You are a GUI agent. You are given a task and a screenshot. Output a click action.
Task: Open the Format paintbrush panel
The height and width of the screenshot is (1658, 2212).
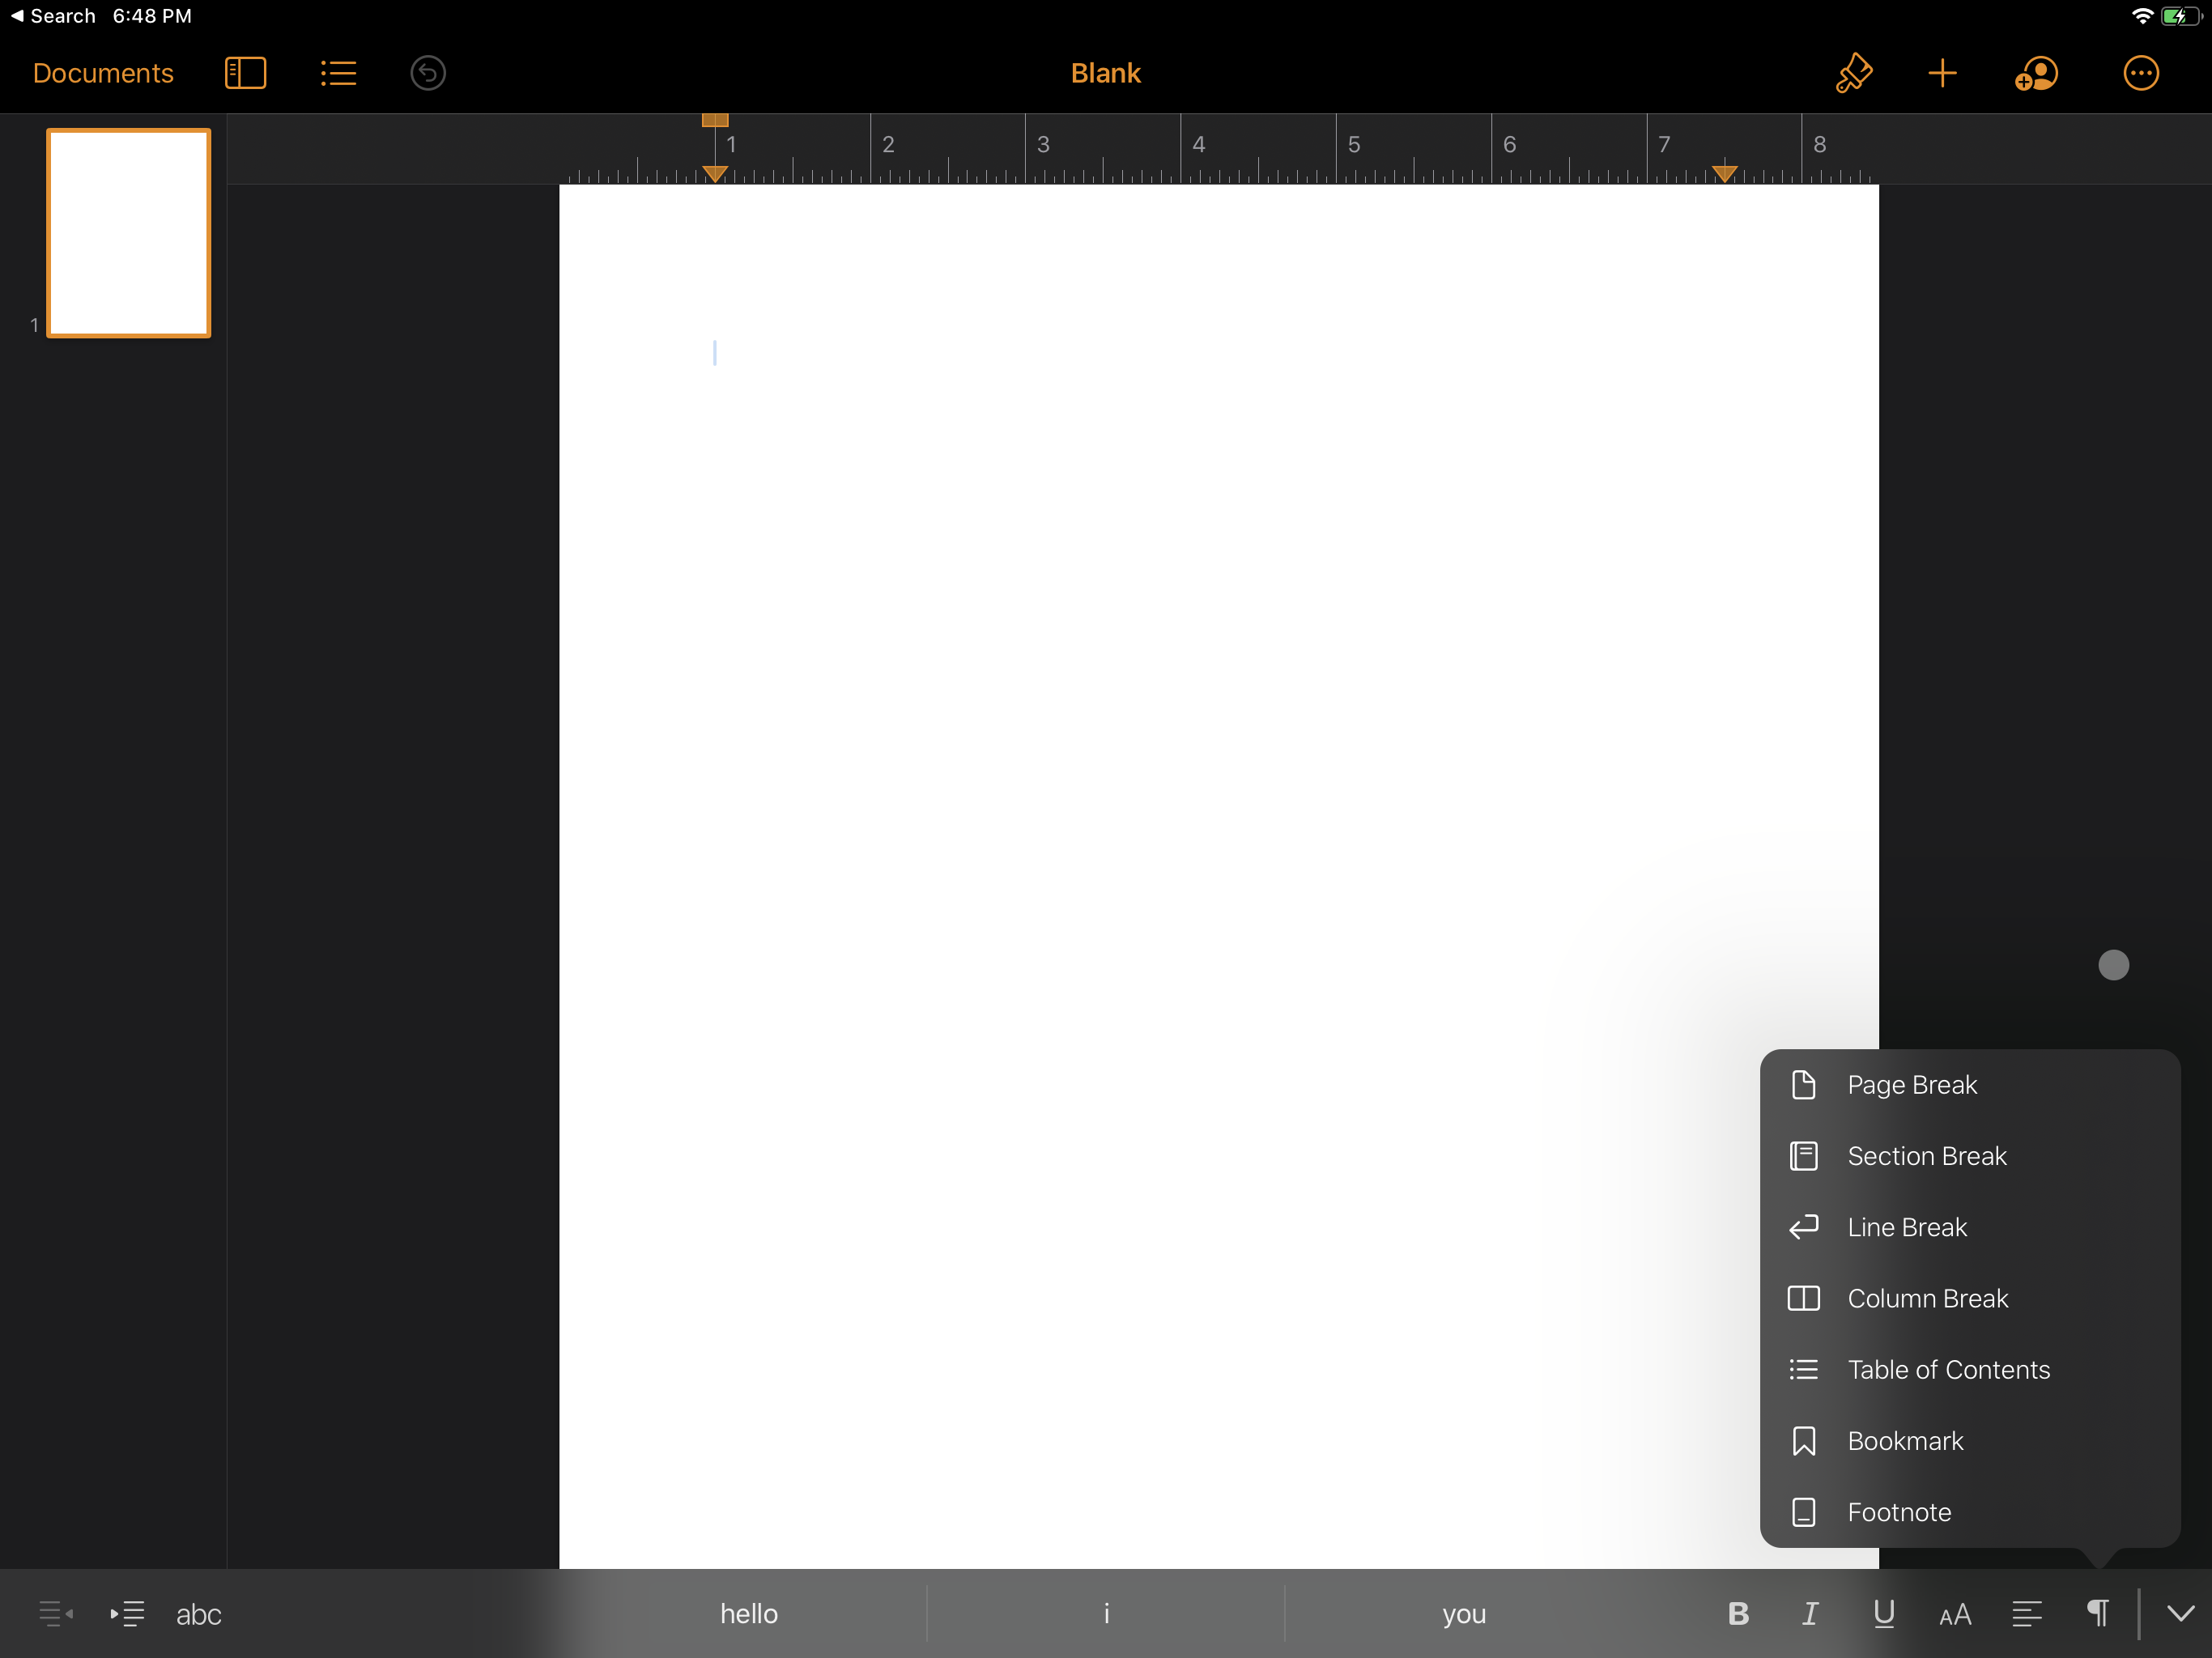pyautogui.click(x=1853, y=73)
